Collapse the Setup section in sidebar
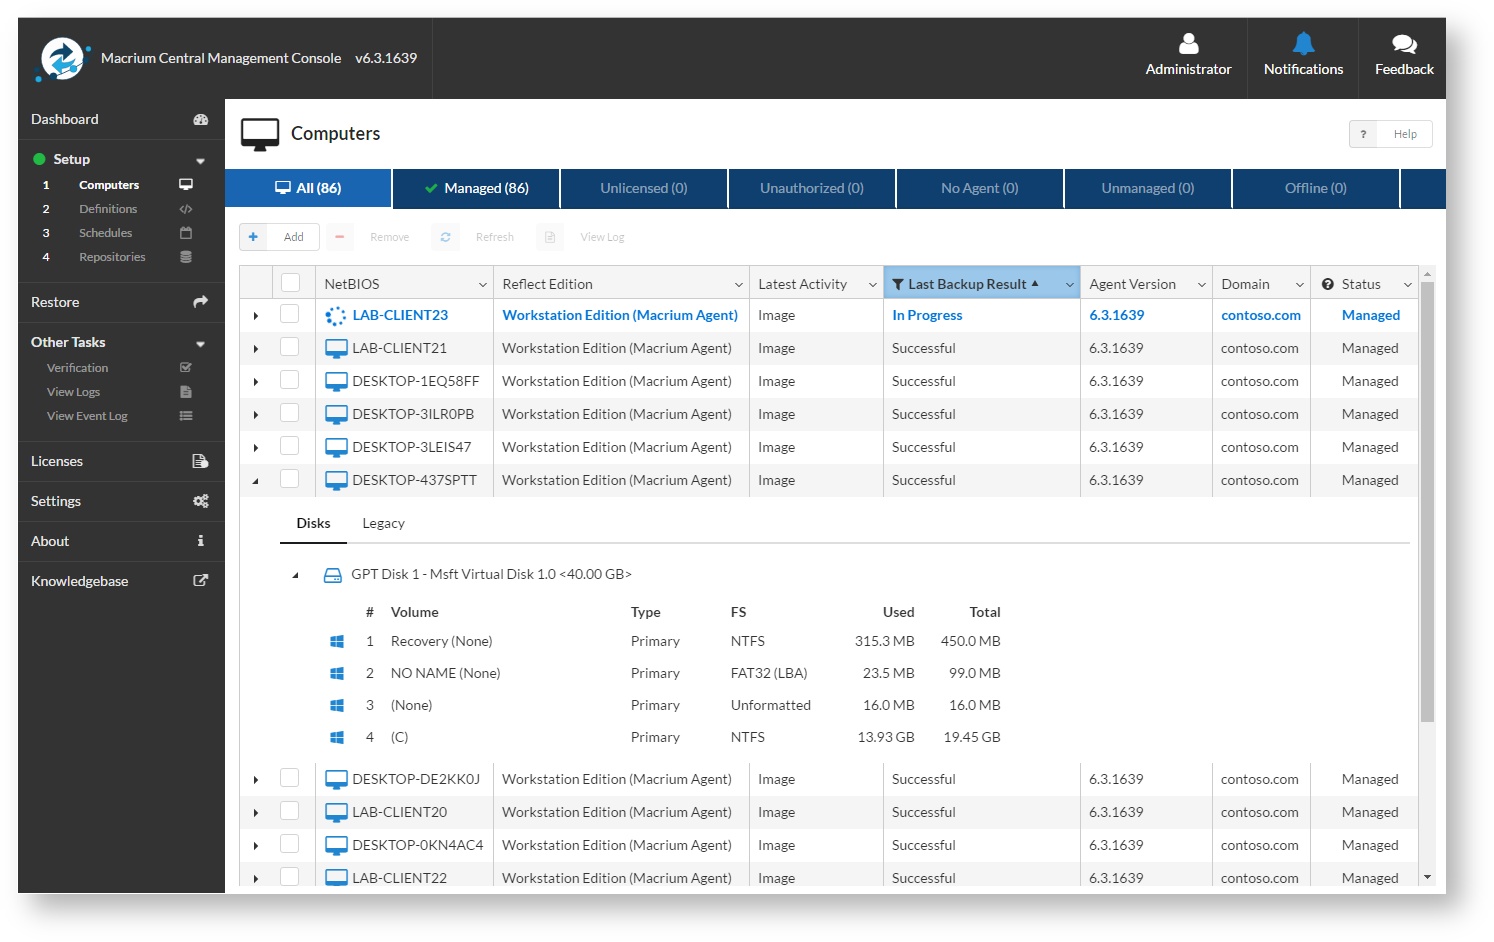 click(x=200, y=160)
